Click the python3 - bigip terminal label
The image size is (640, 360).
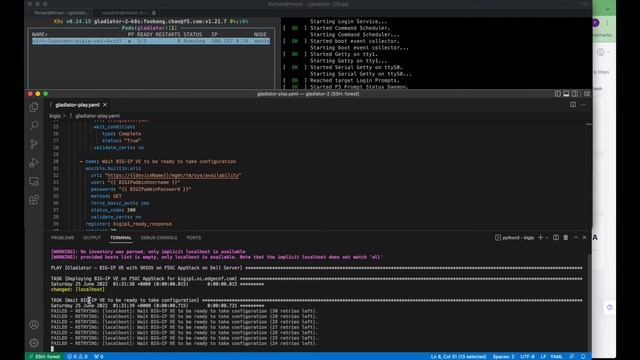515,238
